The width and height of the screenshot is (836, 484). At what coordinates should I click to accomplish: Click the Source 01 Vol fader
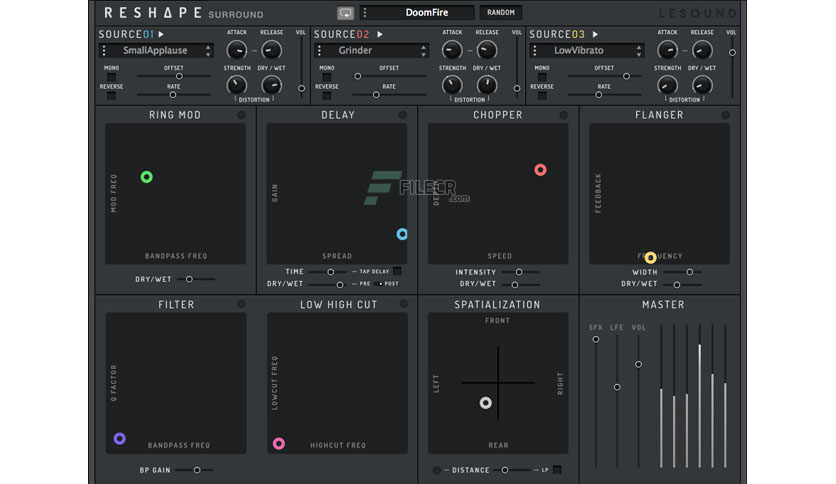[301, 68]
